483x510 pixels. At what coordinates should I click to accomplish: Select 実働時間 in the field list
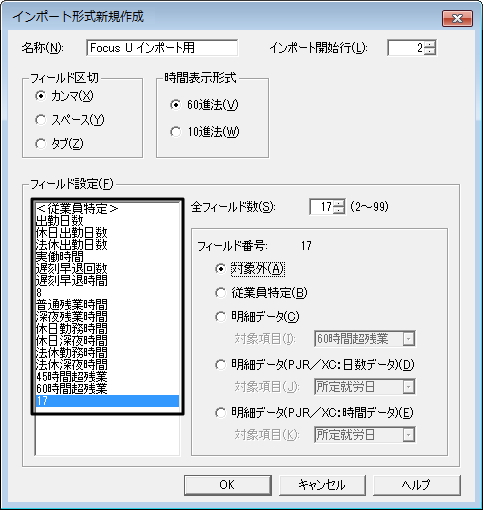[x=107, y=256]
